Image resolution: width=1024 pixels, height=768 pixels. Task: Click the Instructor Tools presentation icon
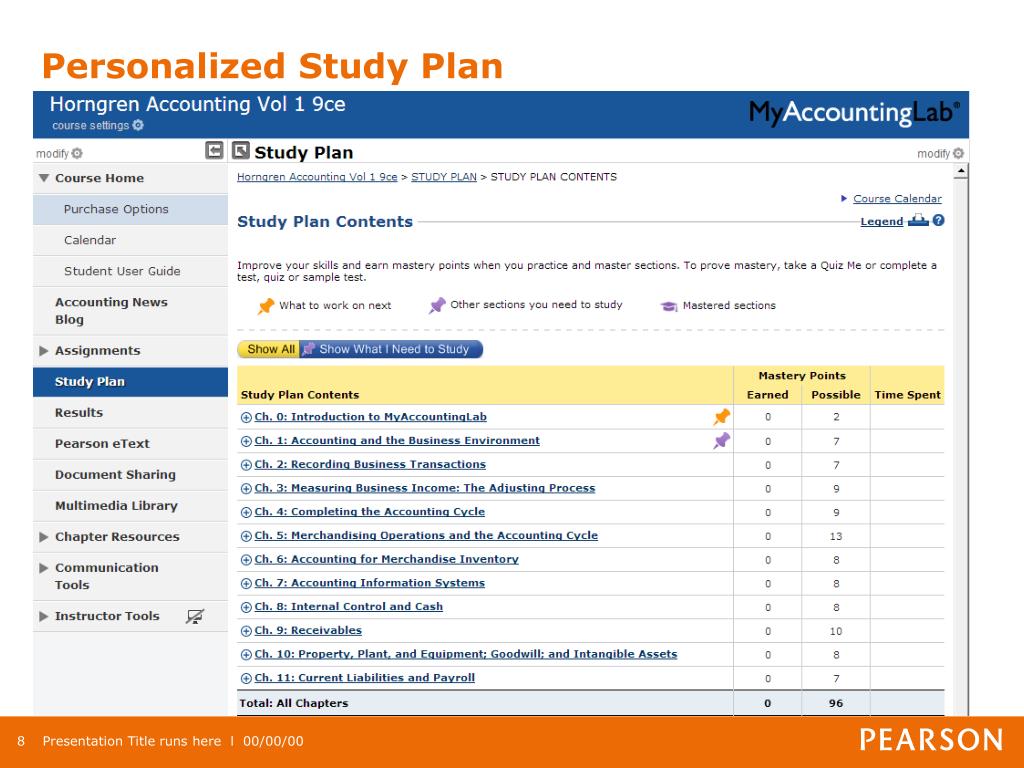[x=195, y=616]
